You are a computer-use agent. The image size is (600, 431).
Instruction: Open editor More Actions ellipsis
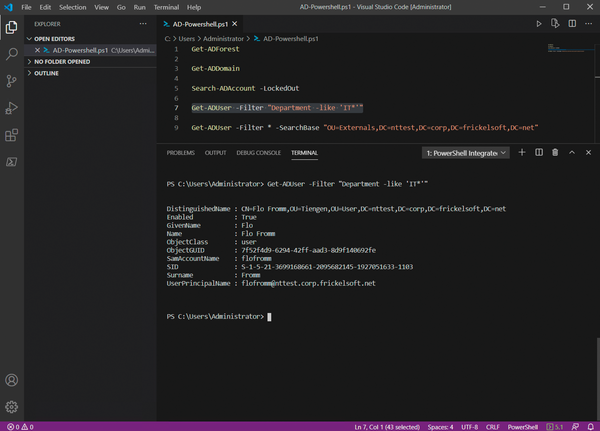589,24
